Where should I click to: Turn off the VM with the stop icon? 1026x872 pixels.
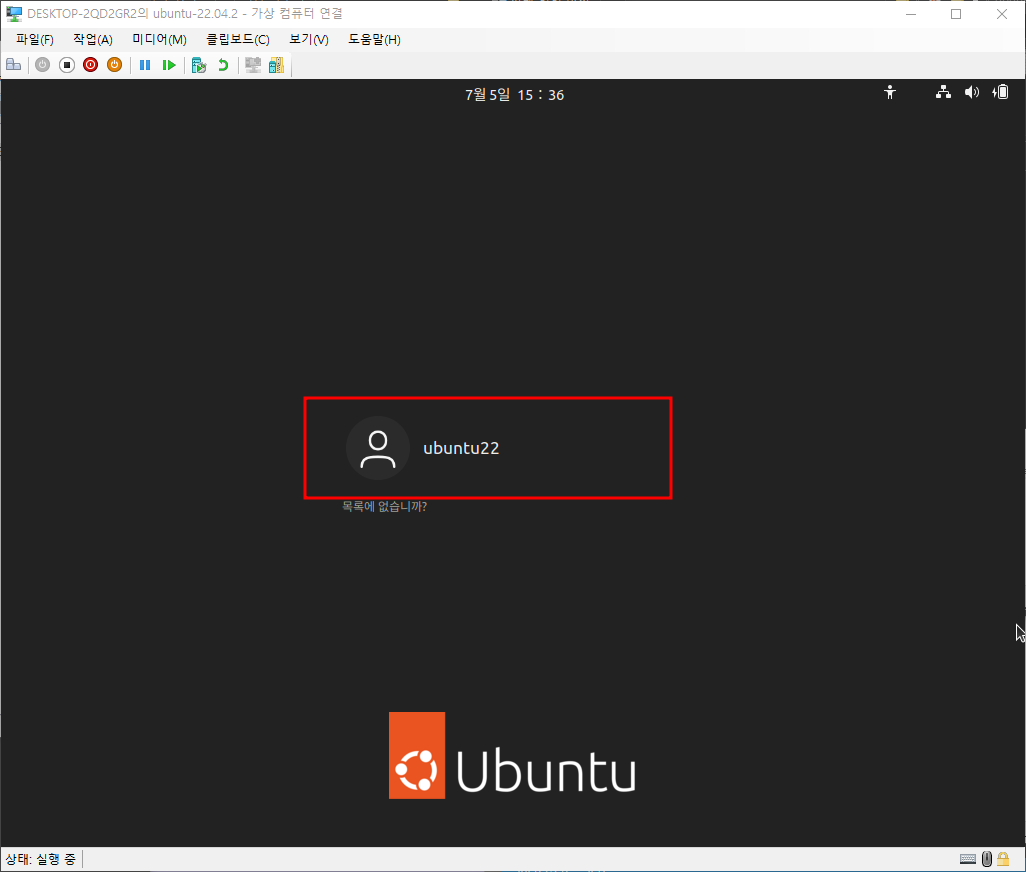click(67, 65)
